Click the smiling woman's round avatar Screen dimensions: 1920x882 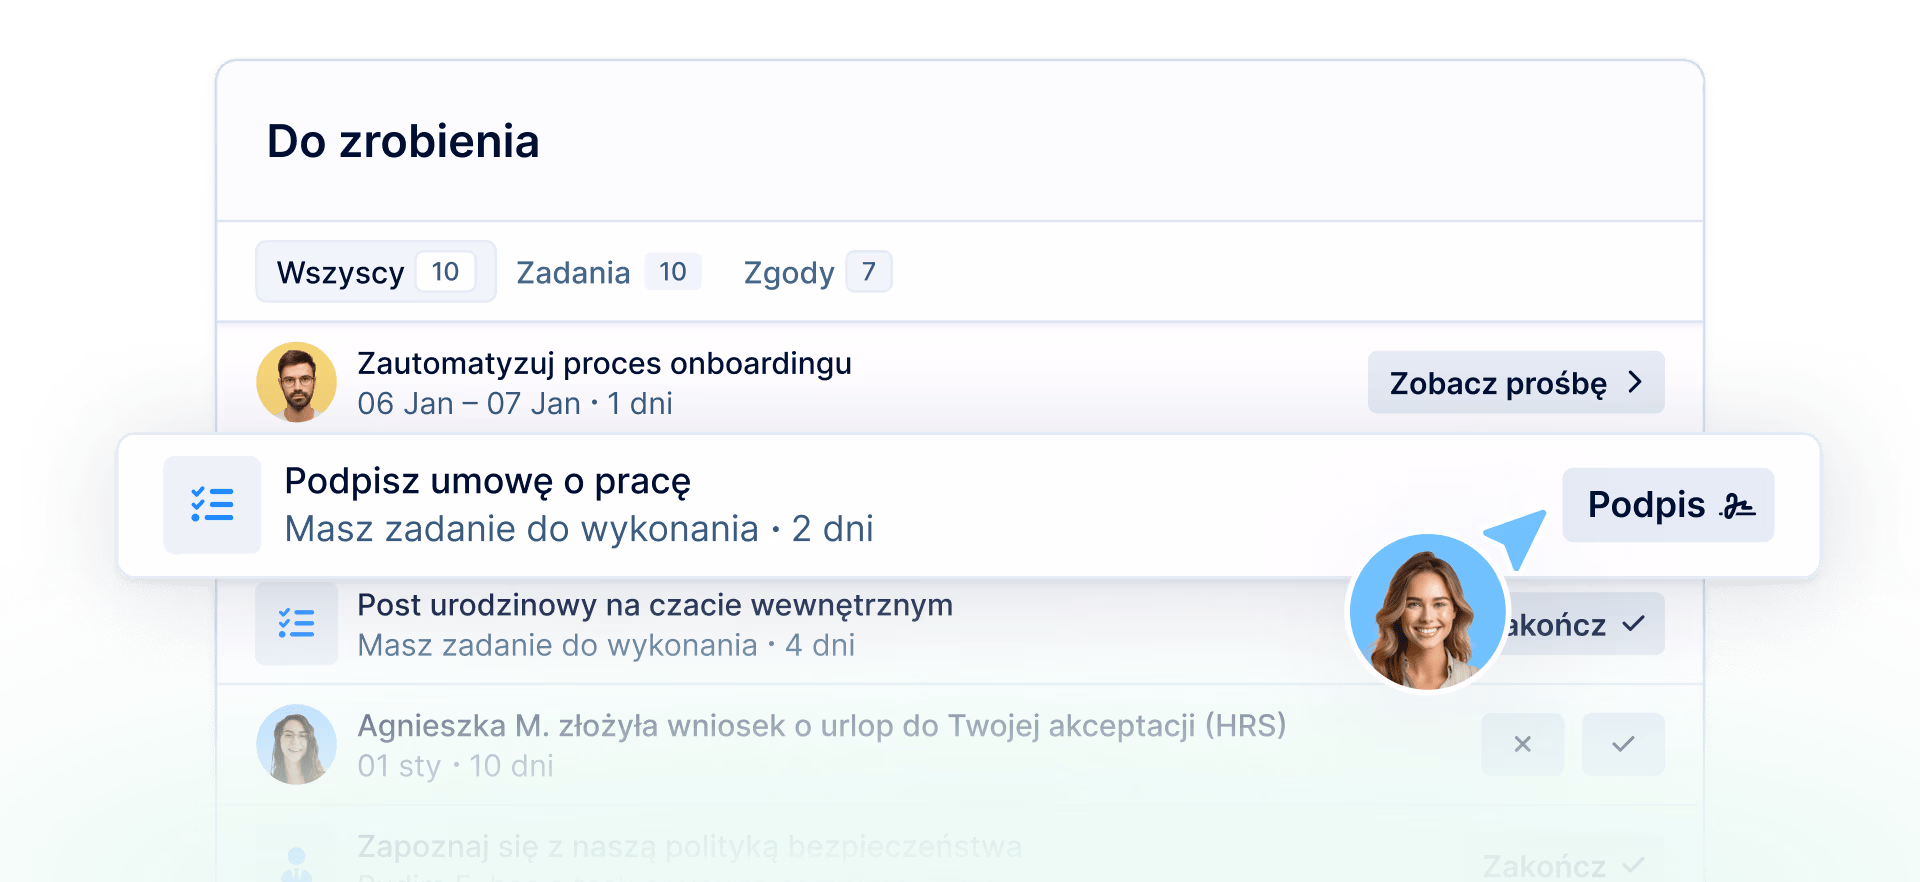tap(1427, 612)
